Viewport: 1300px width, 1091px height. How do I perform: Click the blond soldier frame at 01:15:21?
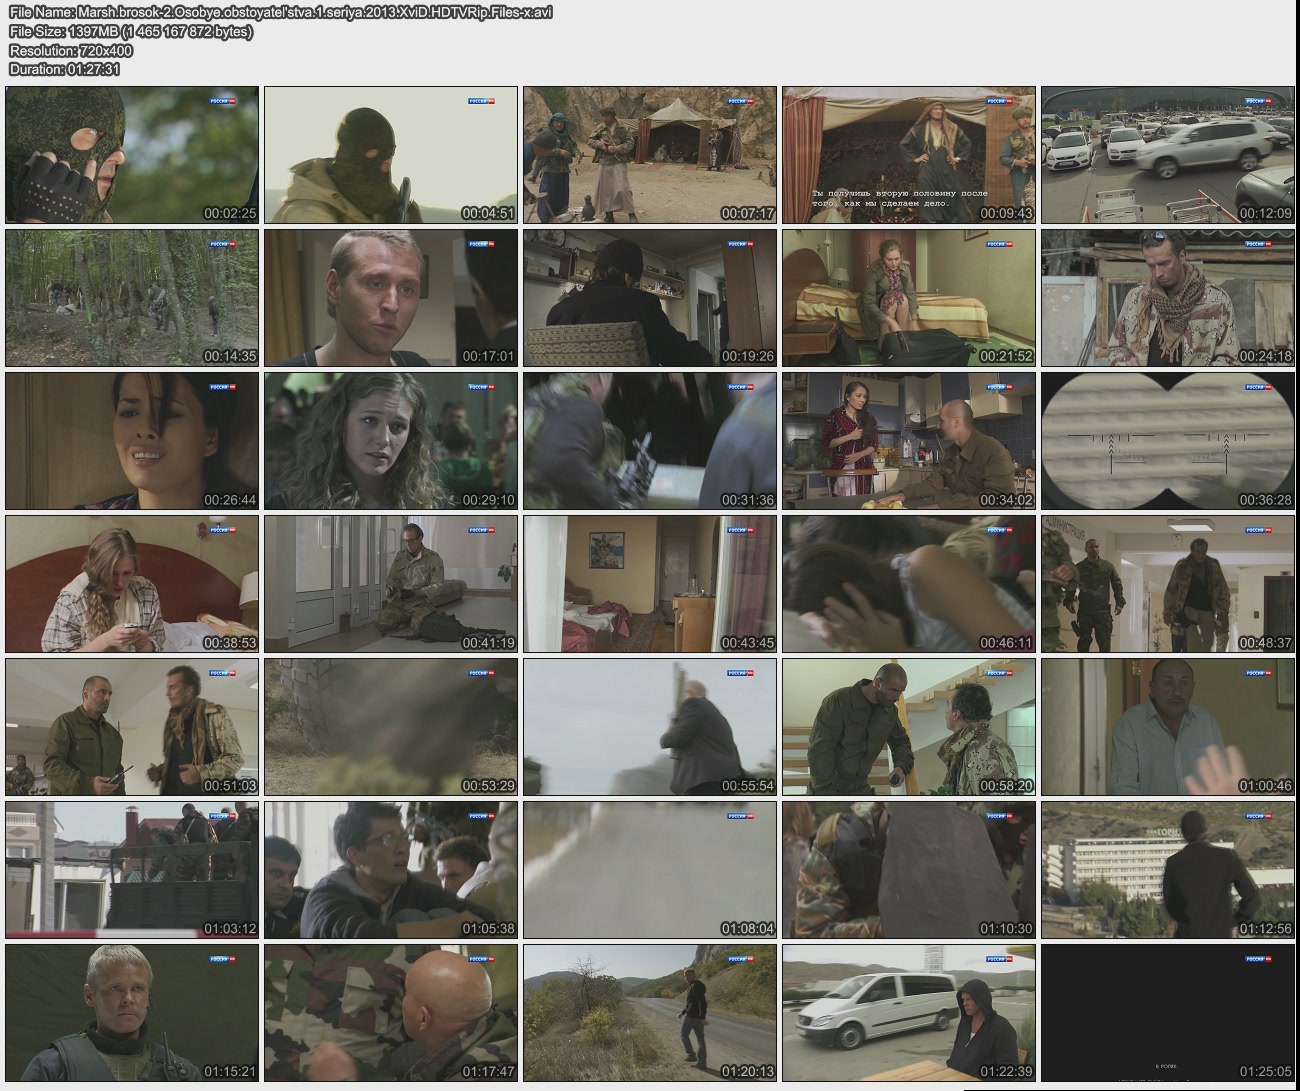click(x=132, y=1013)
